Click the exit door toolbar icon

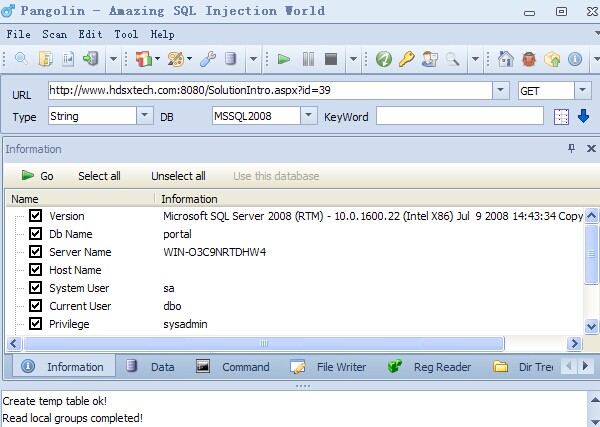tap(91, 59)
